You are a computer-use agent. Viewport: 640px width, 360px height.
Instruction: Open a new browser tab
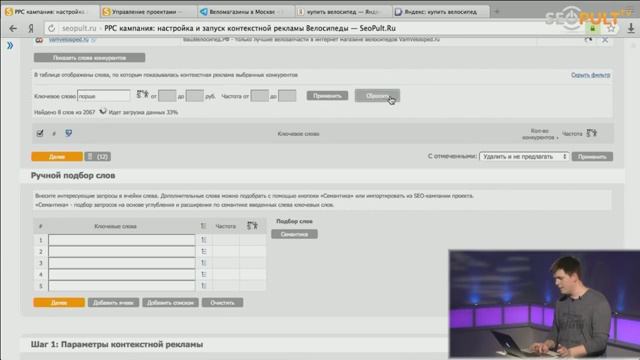coord(497,12)
